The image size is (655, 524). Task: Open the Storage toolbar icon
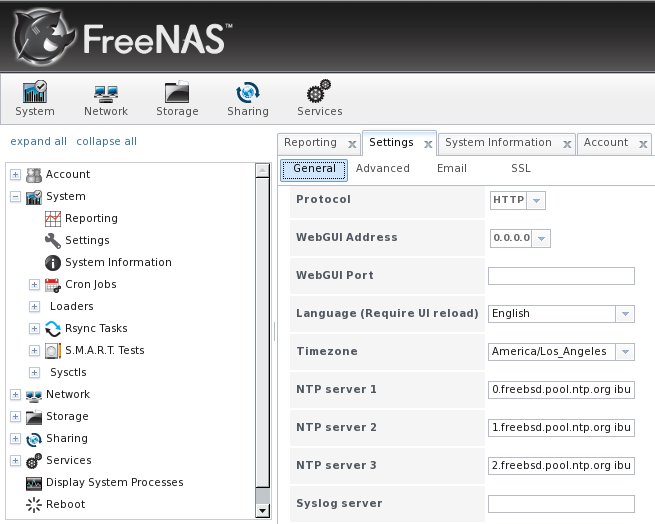pos(177,92)
